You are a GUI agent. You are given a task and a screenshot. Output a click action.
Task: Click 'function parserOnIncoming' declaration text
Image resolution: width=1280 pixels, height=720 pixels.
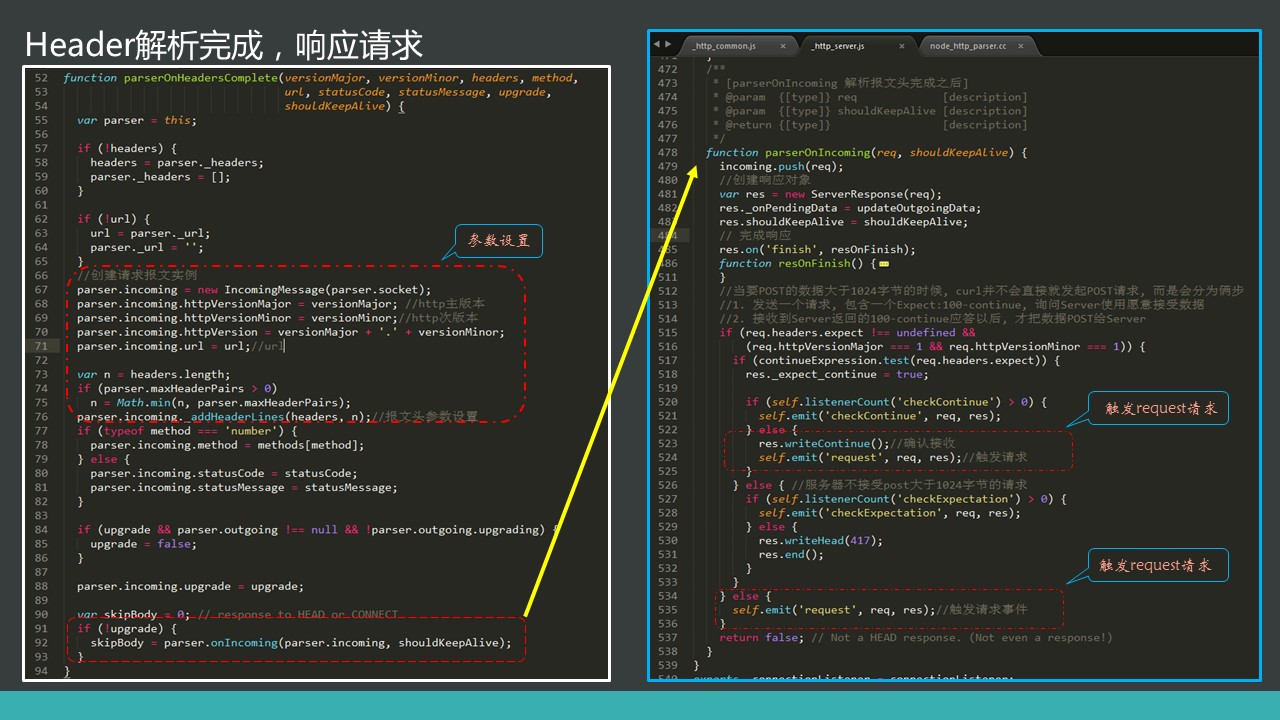787,153
